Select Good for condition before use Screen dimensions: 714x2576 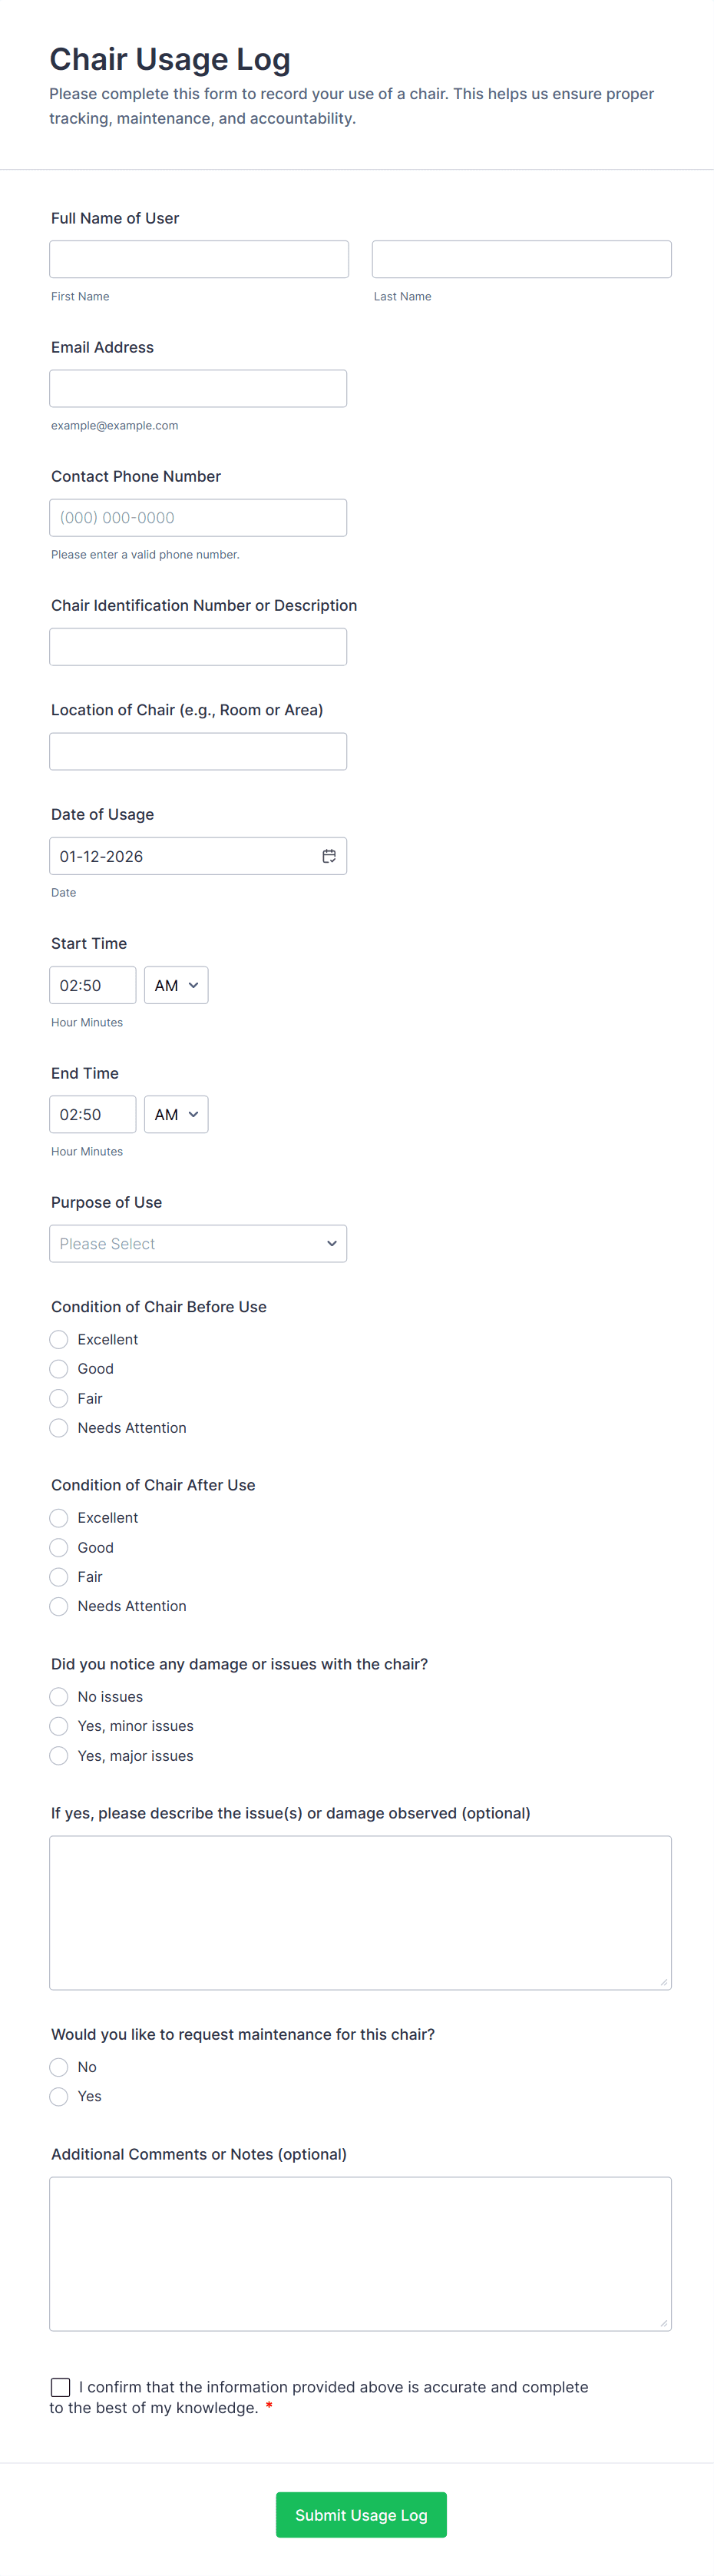pyautogui.click(x=59, y=1369)
